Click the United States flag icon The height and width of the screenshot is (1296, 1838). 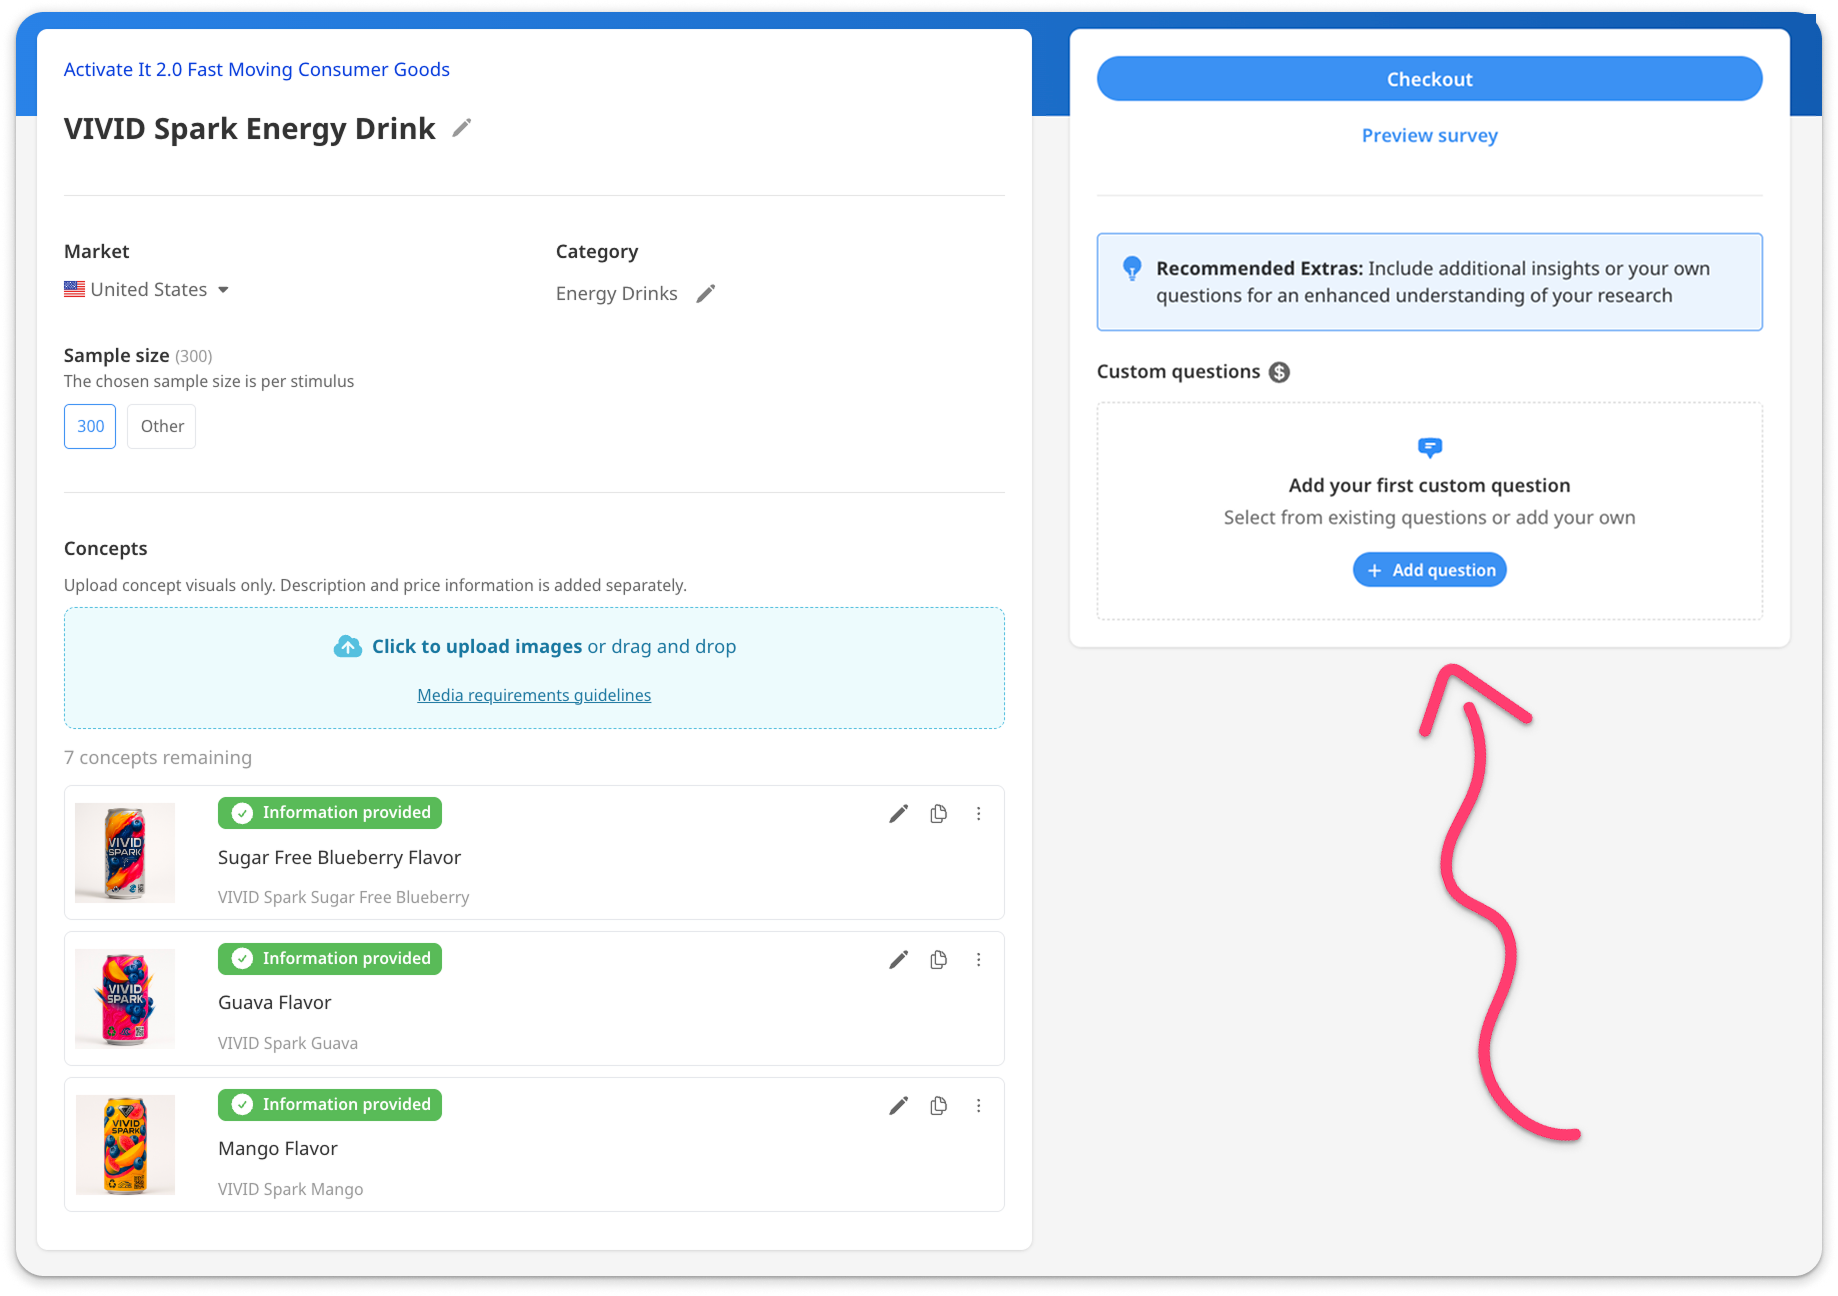(74, 289)
